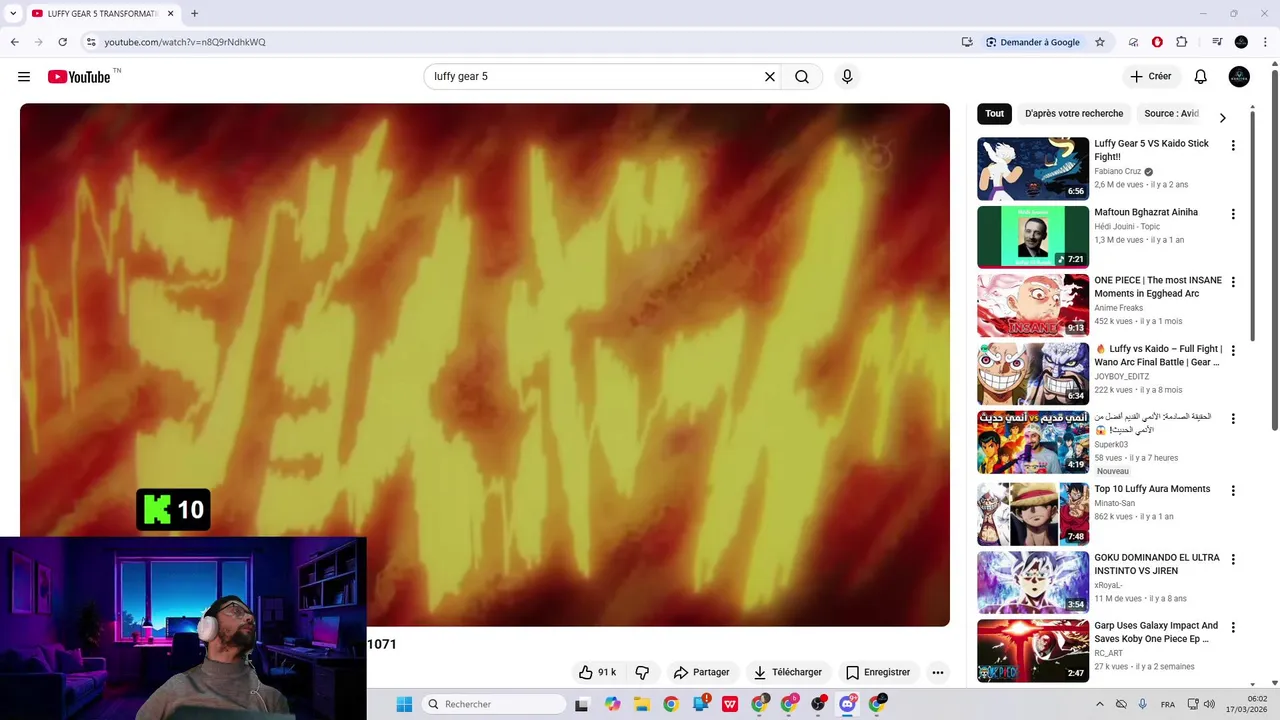This screenshot has width=1280, height=720.
Task: Open options for Top 10 Luffy Aura Moments
Action: pyautogui.click(x=1233, y=491)
